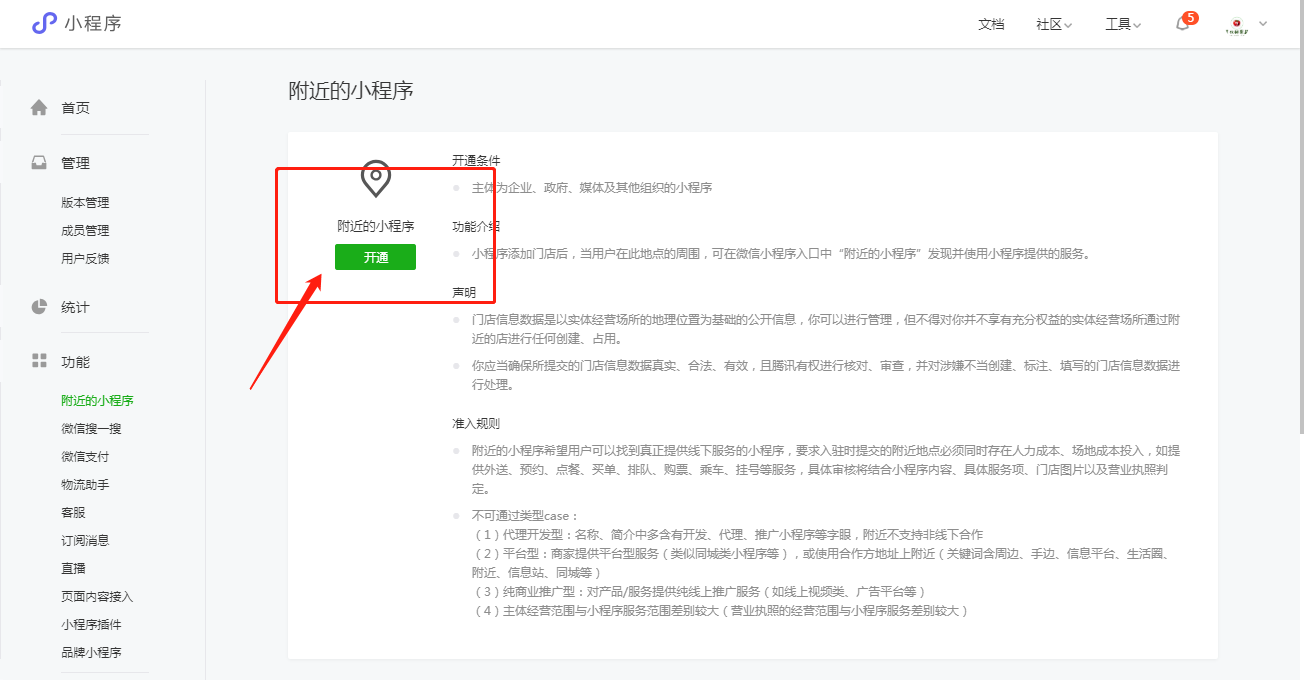Open 小程序插件 in sidebar
Viewport: 1304px width, 680px height.
point(91,624)
